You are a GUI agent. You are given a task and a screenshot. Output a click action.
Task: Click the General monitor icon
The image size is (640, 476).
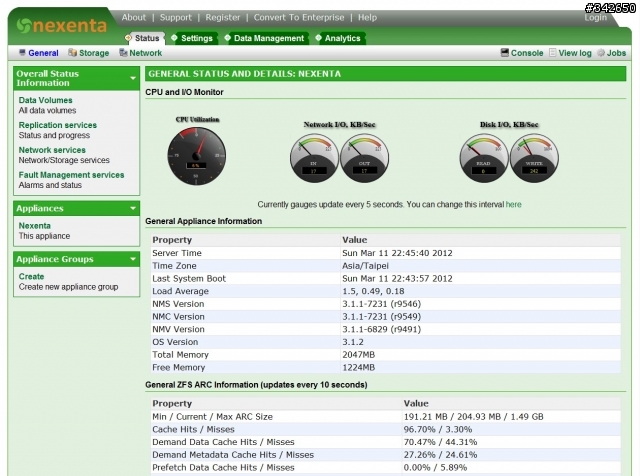point(22,53)
